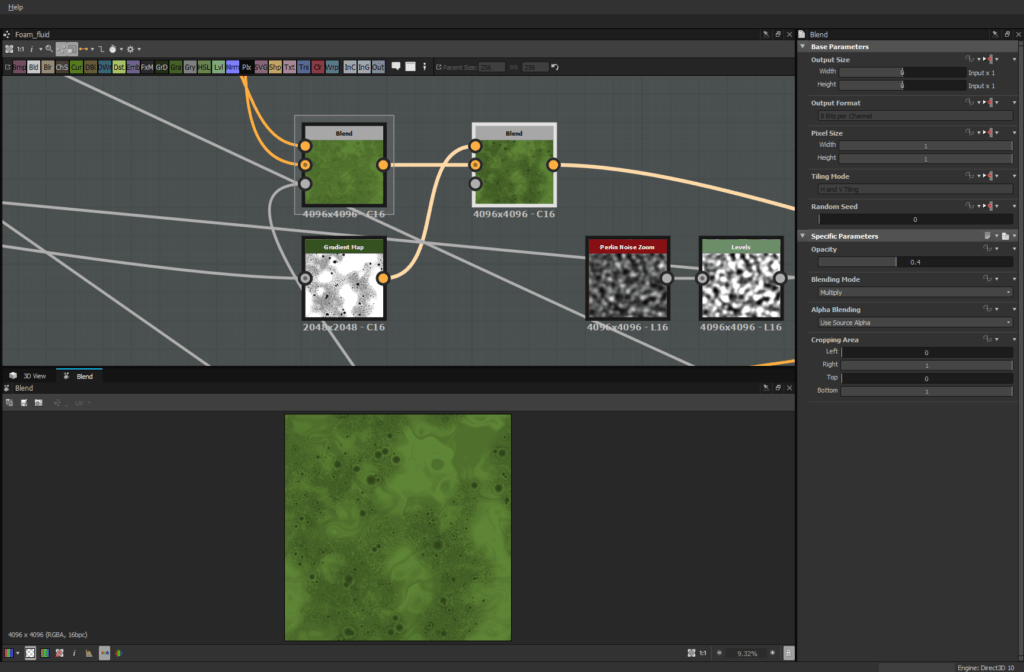Reset the parent size with the undo arrow
Image resolution: width=1024 pixels, height=672 pixels.
coord(555,67)
